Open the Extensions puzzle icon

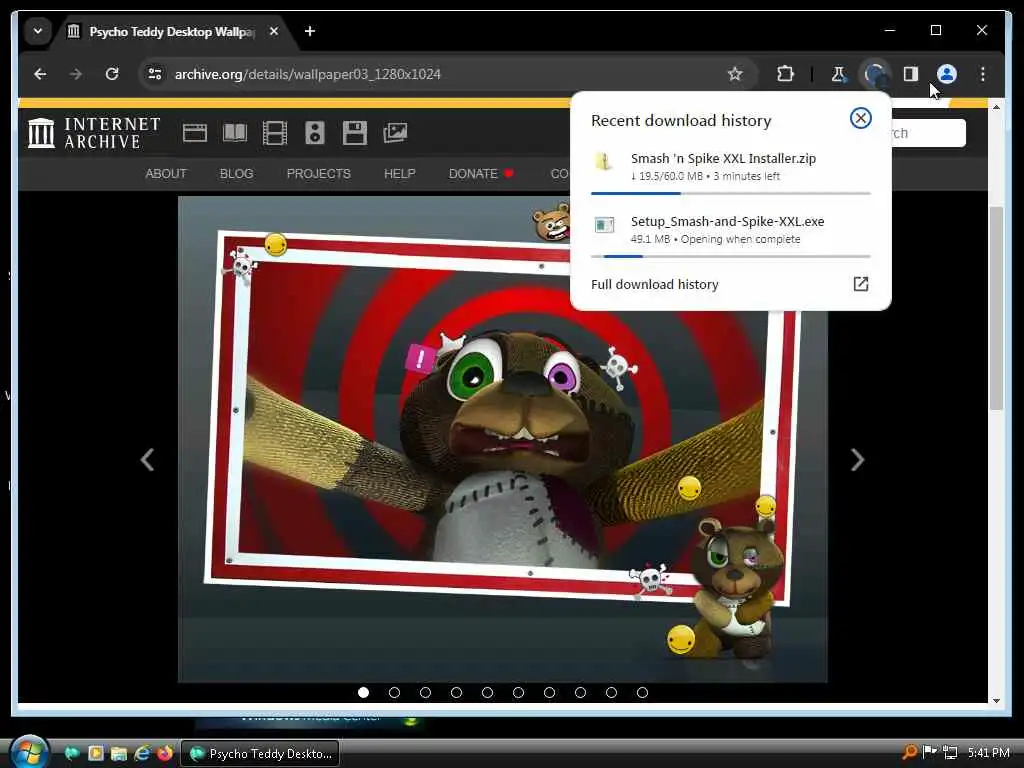785,74
